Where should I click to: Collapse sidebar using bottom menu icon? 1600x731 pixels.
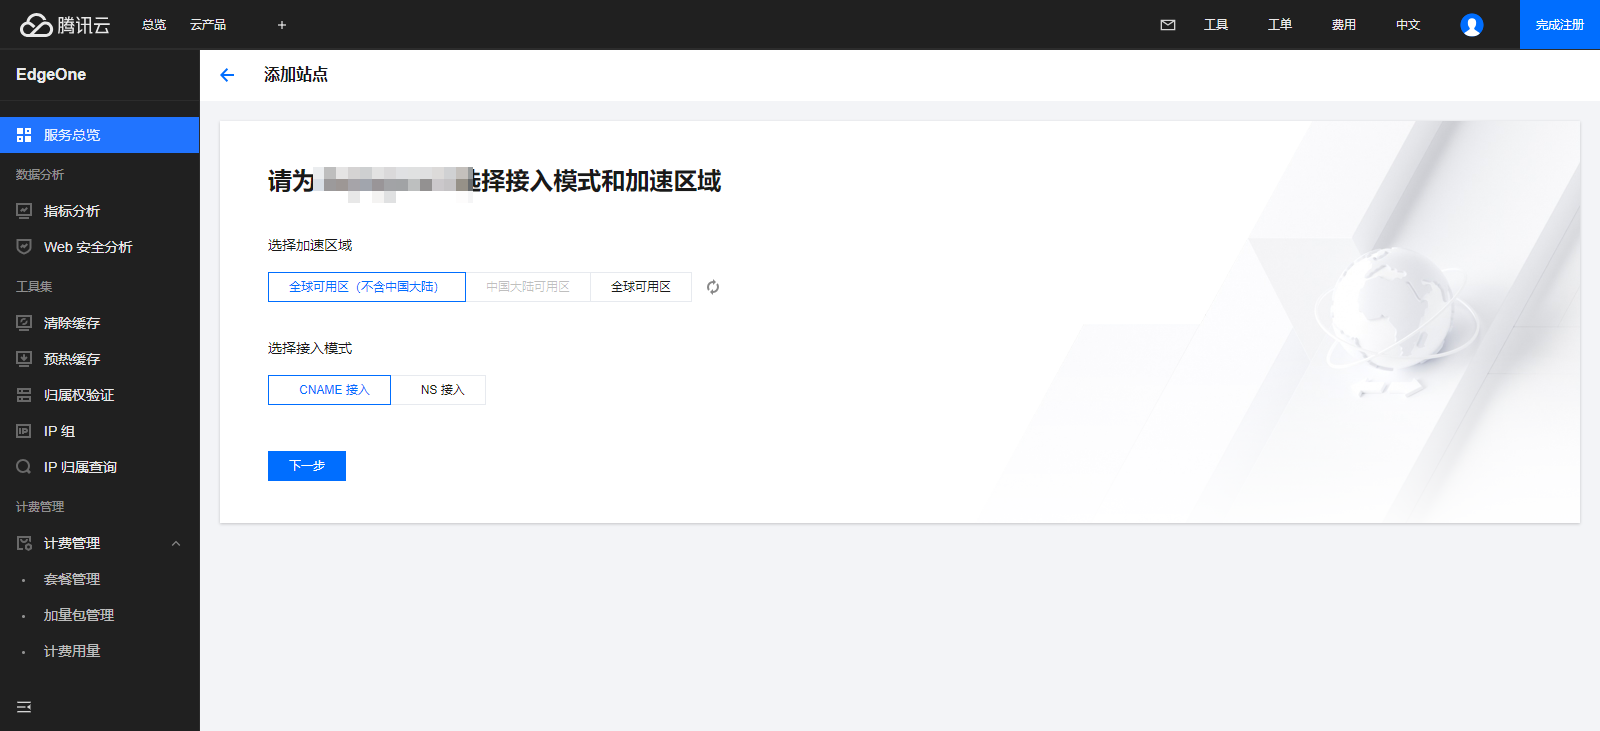[24, 707]
